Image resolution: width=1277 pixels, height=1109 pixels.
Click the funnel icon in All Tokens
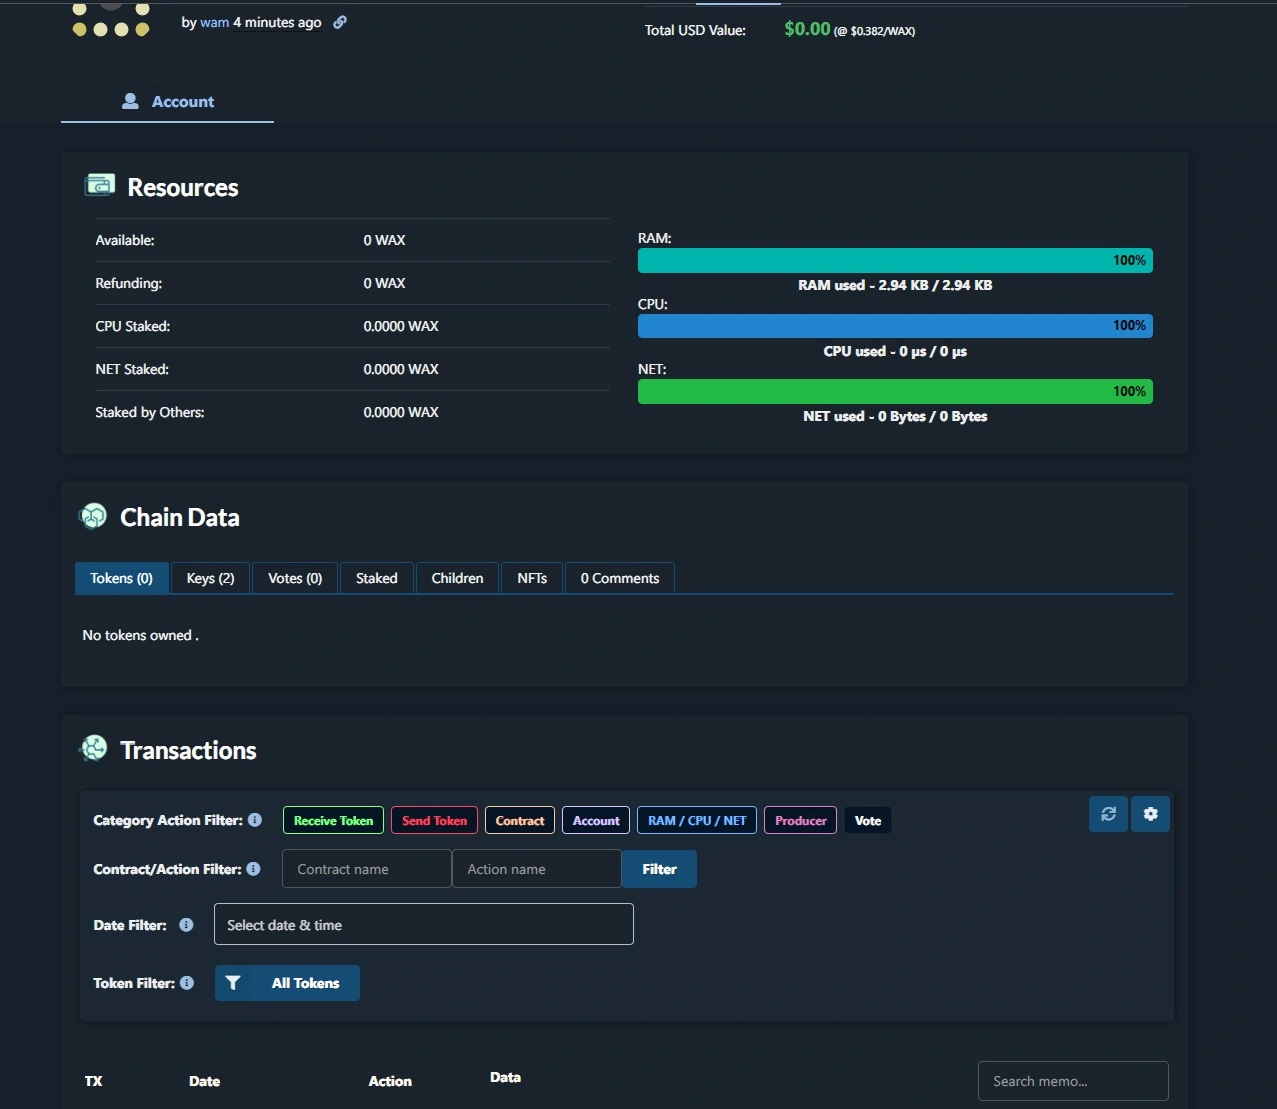233,983
